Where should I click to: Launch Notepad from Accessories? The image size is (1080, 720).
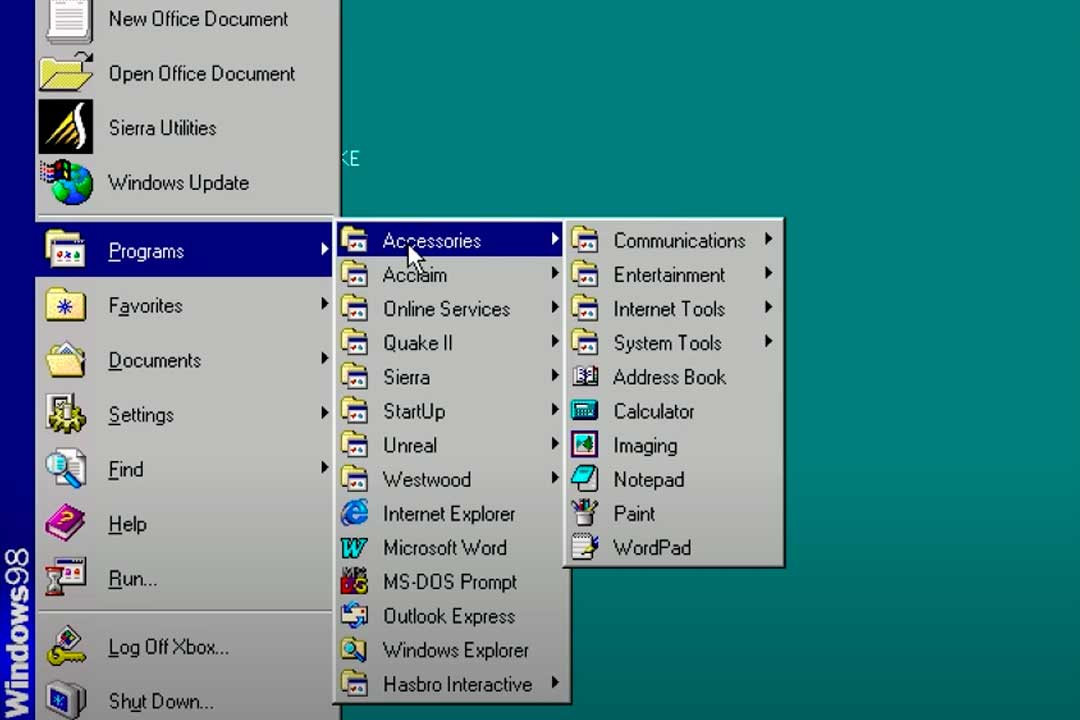click(674, 480)
